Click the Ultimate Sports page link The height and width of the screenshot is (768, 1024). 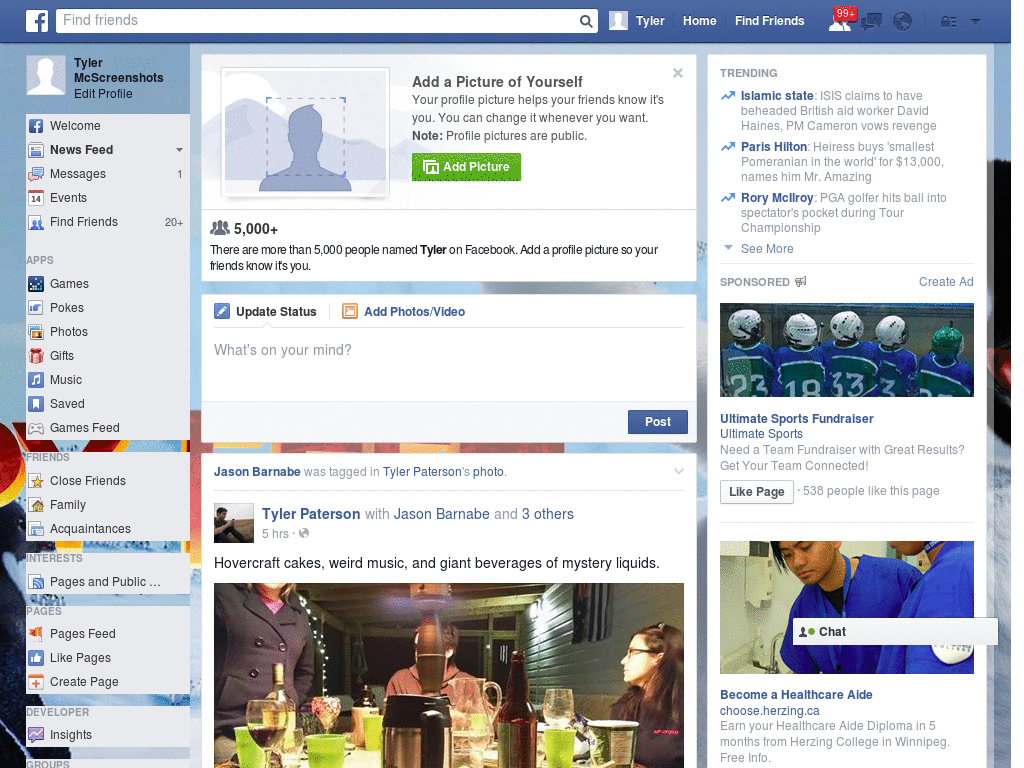coord(761,434)
